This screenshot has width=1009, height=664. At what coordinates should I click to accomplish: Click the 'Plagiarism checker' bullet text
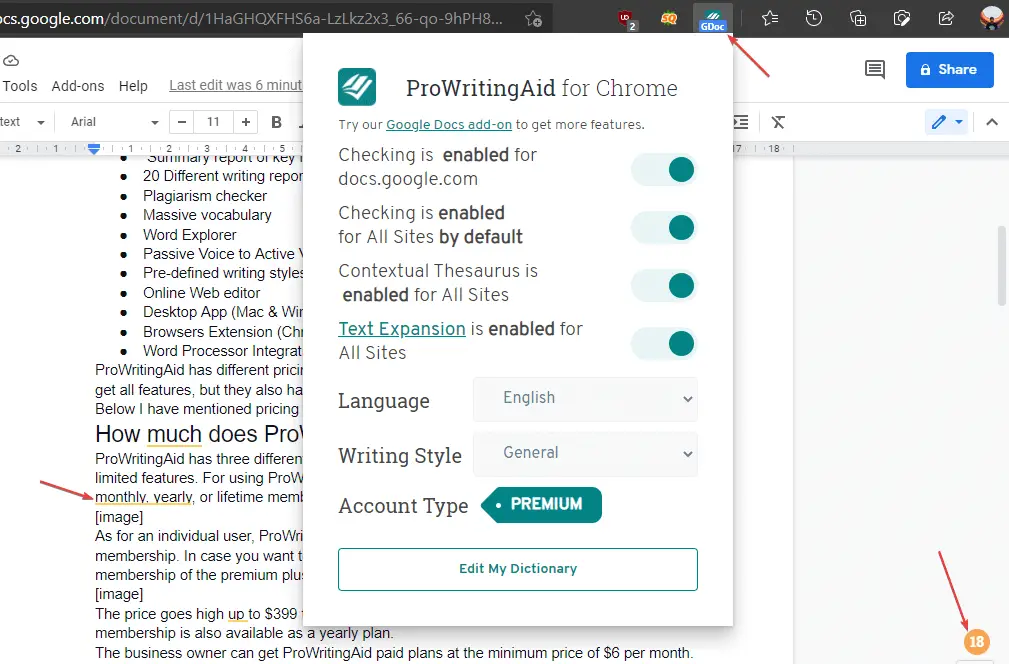(205, 196)
